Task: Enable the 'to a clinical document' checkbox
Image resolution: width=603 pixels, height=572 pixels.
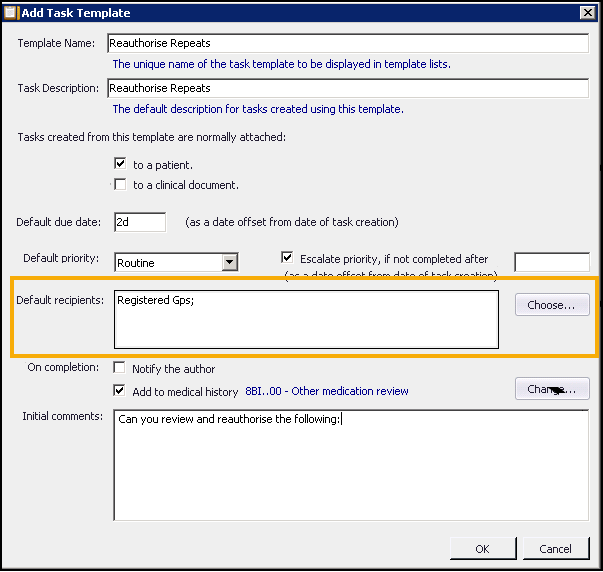Action: click(x=121, y=184)
